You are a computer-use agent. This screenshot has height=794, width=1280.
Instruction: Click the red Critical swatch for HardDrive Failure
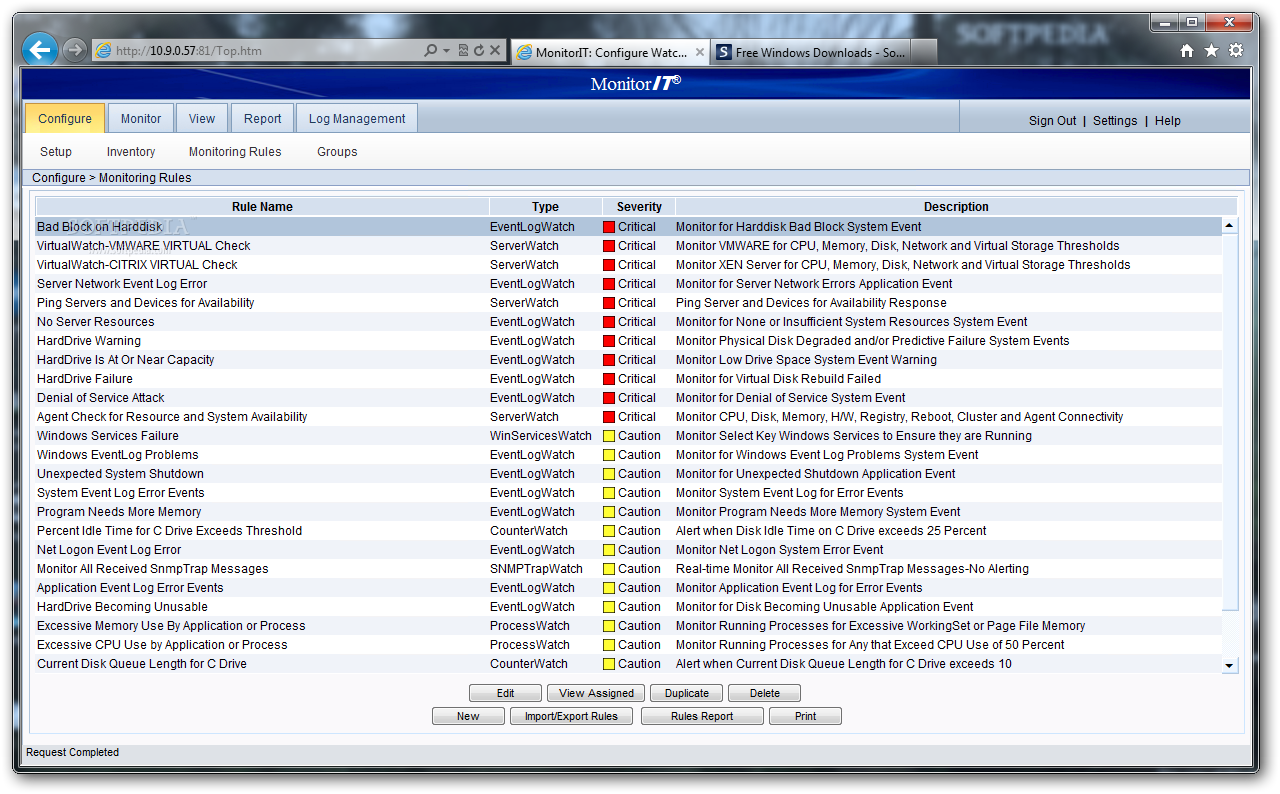pyautogui.click(x=609, y=379)
